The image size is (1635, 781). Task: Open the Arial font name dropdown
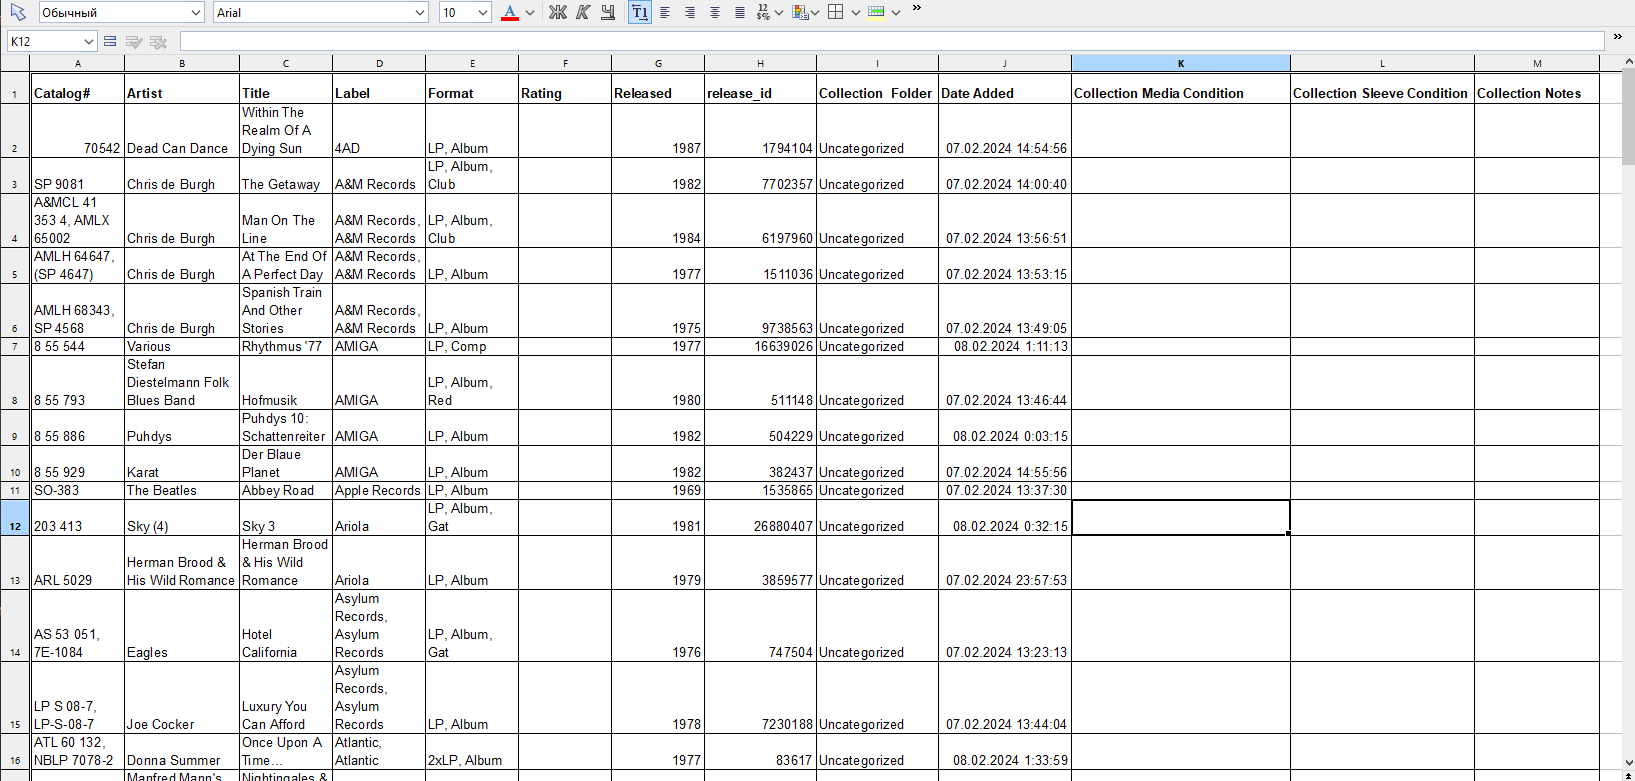(420, 12)
